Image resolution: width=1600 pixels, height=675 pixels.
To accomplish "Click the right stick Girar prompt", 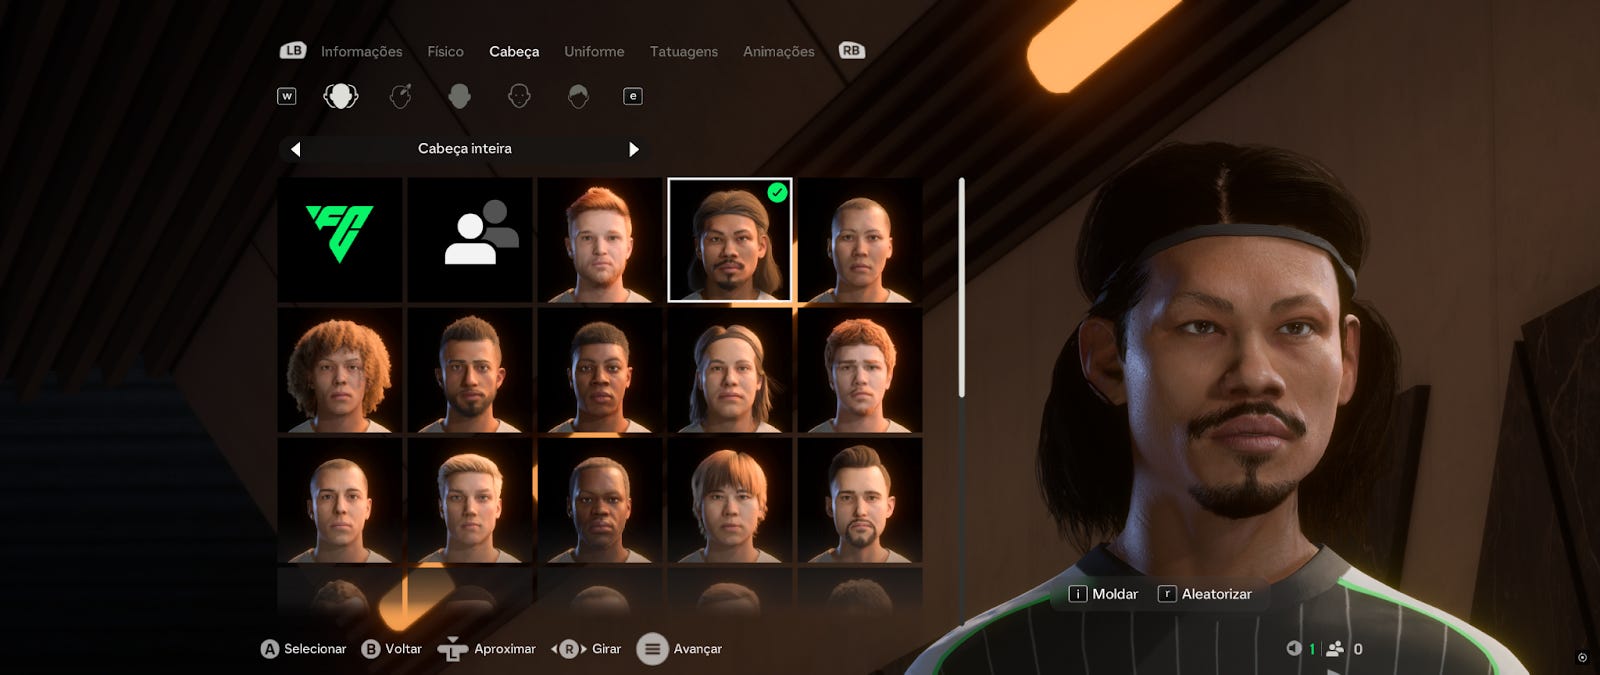I will [x=586, y=649].
